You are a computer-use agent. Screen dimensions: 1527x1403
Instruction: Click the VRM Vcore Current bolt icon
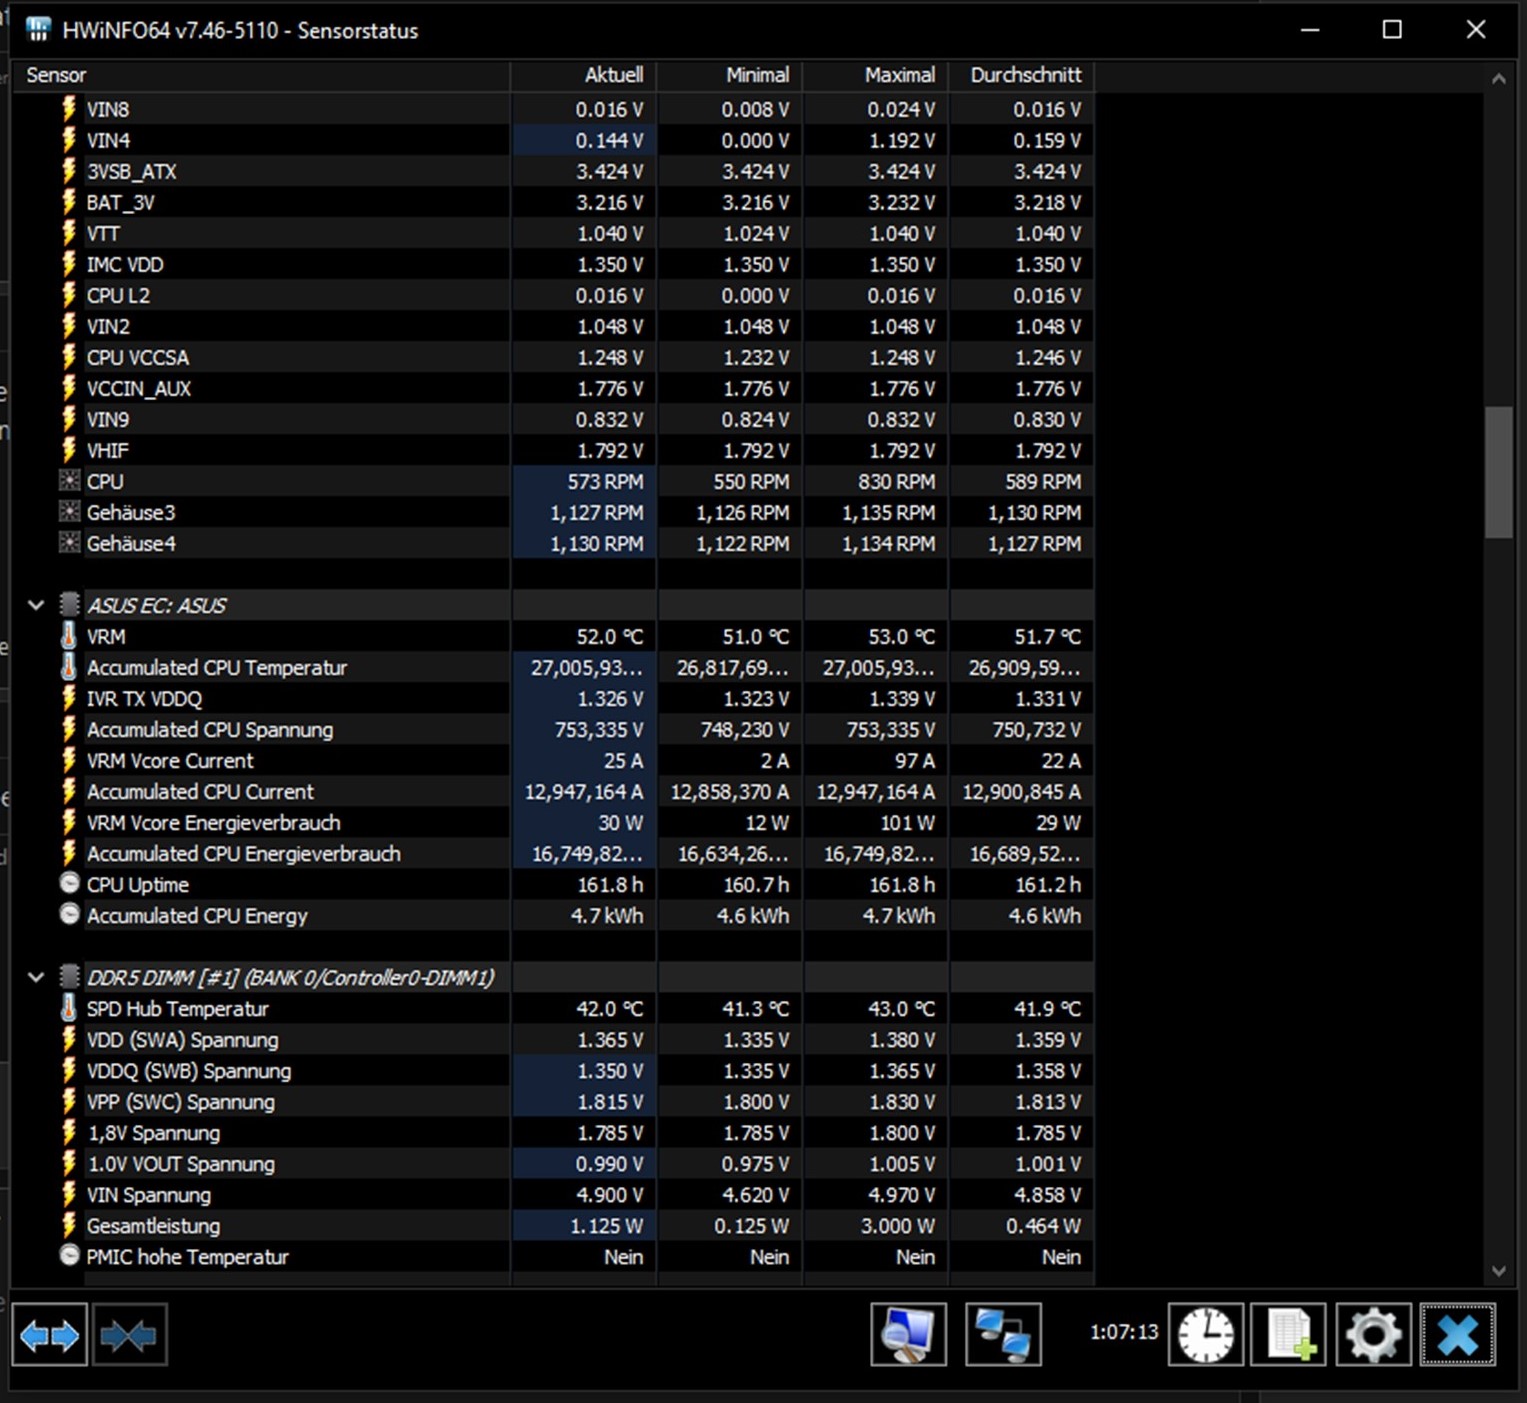coord(69,760)
